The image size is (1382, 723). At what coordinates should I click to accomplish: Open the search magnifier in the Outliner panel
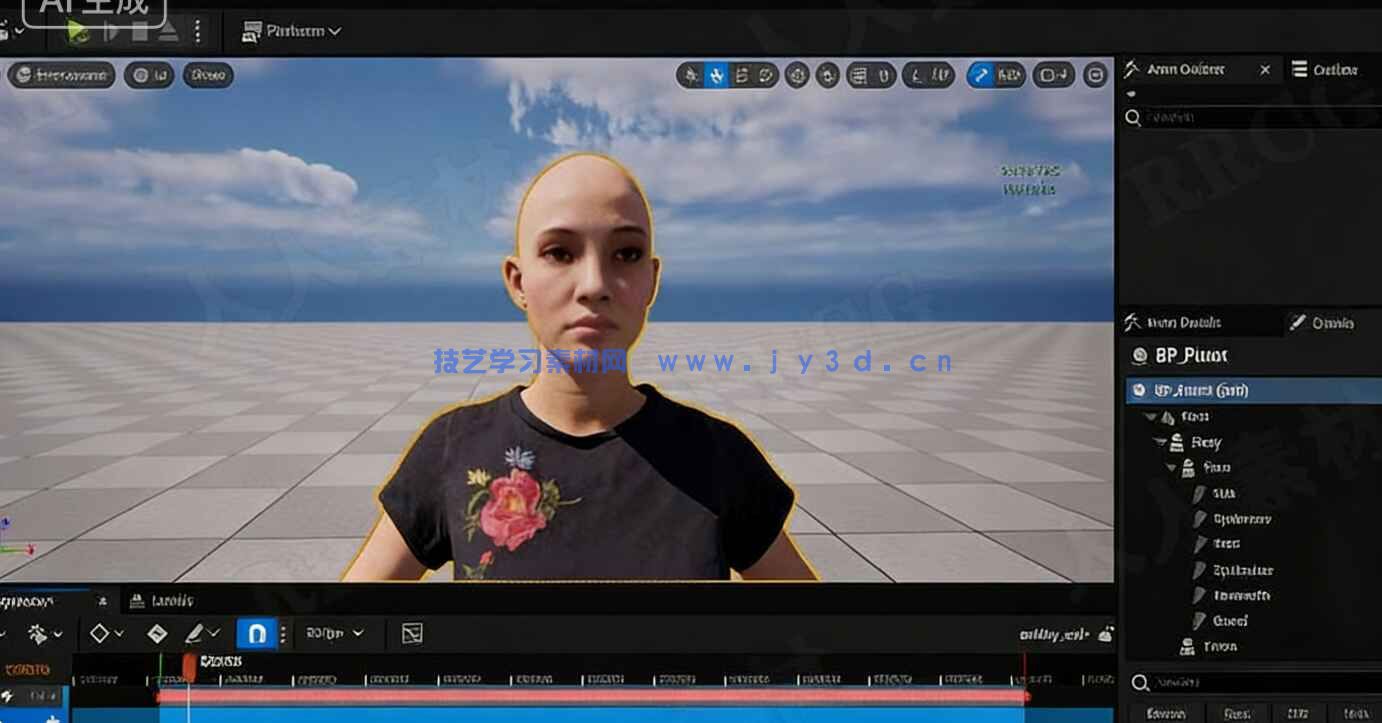1134,118
